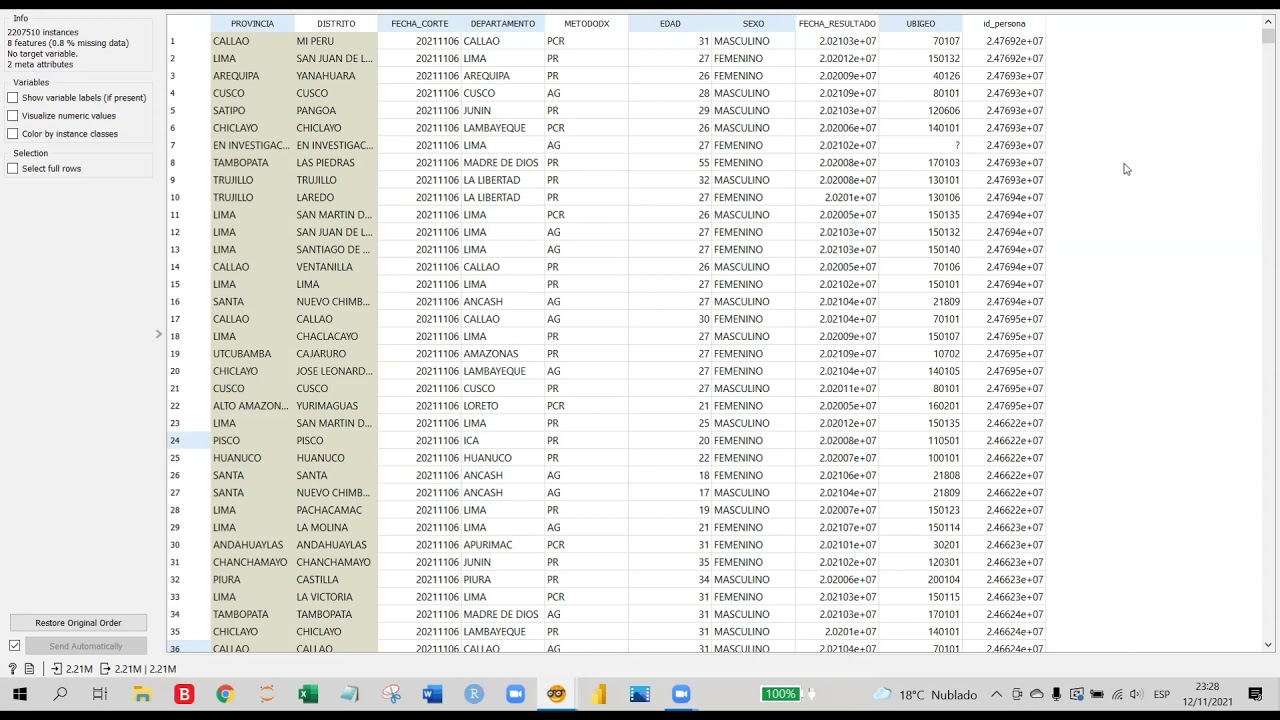Click the battery 100% indicator

(780, 694)
